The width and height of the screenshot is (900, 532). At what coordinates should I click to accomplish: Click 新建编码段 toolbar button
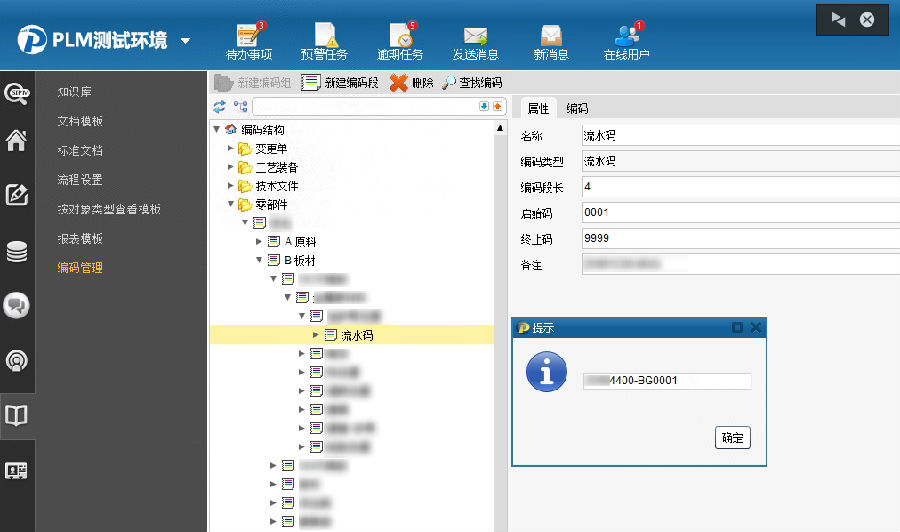pyautogui.click(x=338, y=83)
